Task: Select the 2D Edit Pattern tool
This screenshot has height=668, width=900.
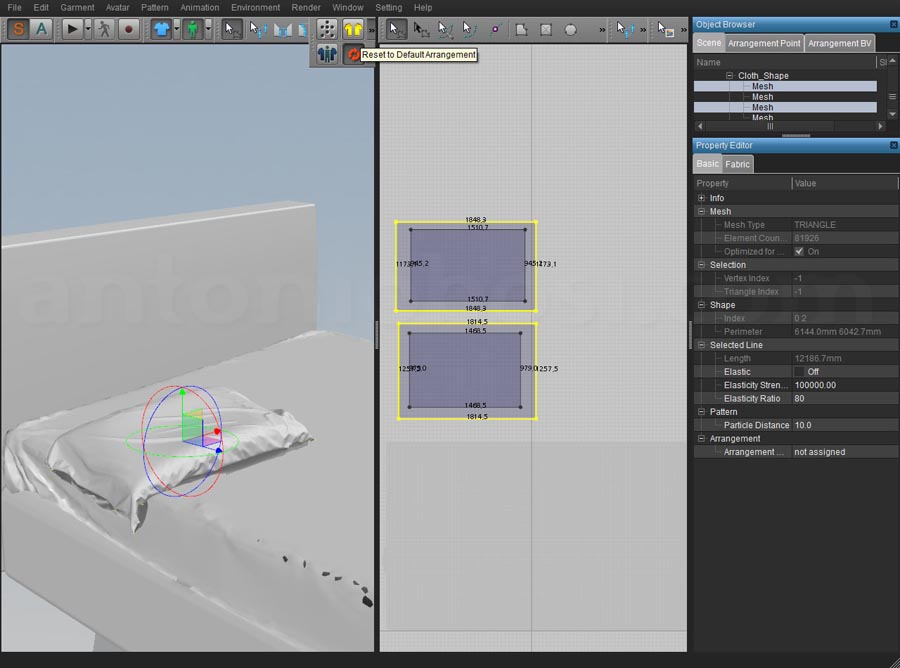Action: pyautogui.click(x=395, y=29)
